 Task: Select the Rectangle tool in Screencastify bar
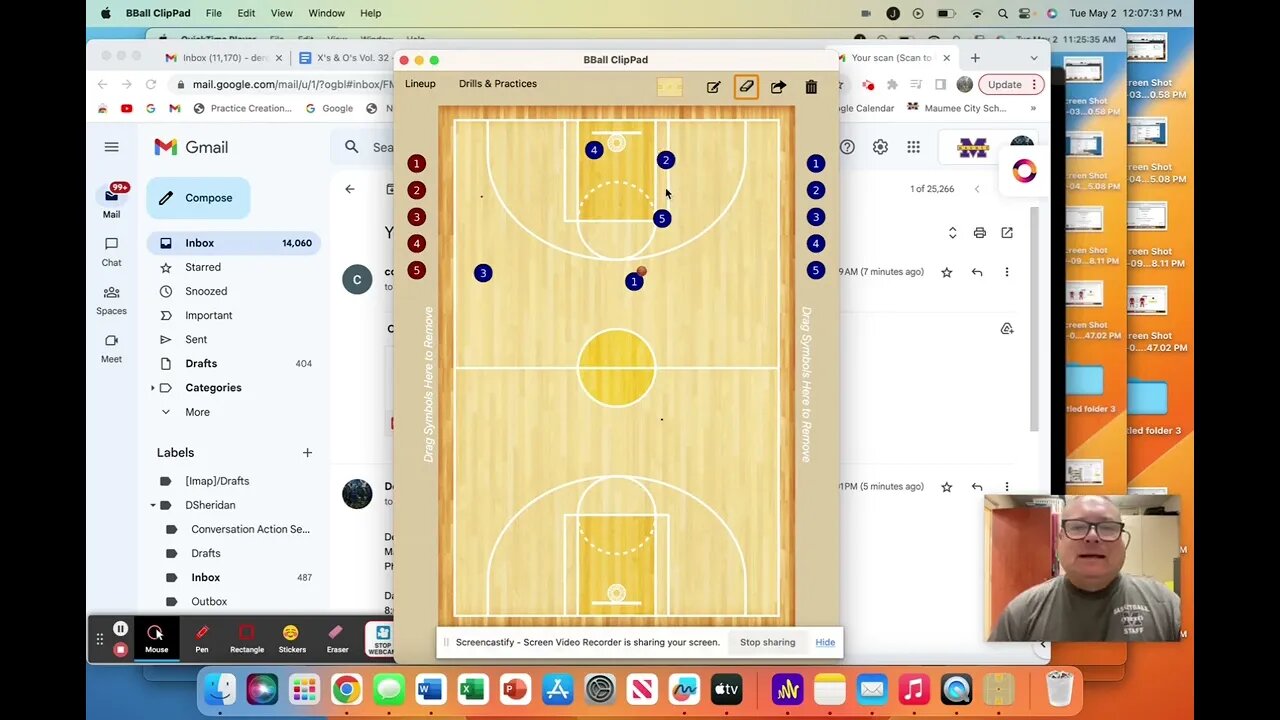247,639
